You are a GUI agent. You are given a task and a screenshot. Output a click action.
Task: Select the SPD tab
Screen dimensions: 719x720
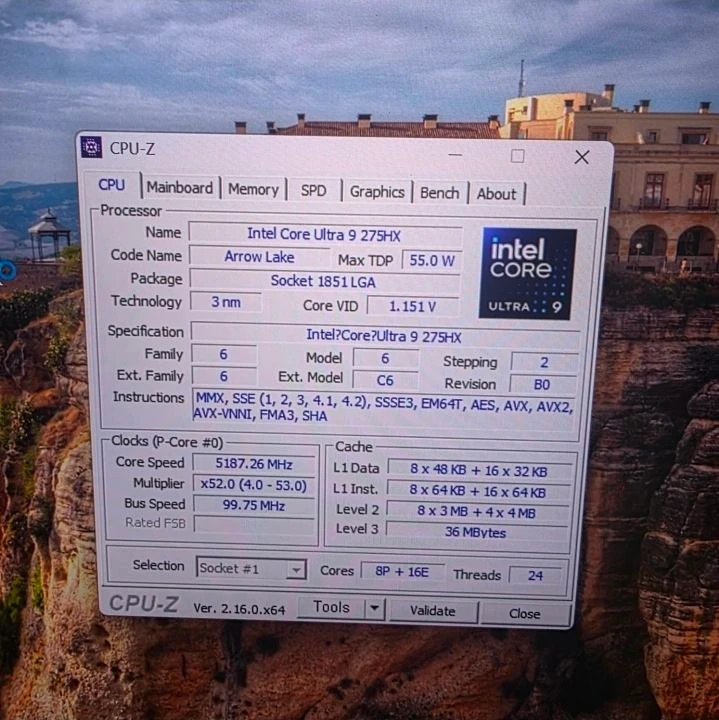(314, 191)
